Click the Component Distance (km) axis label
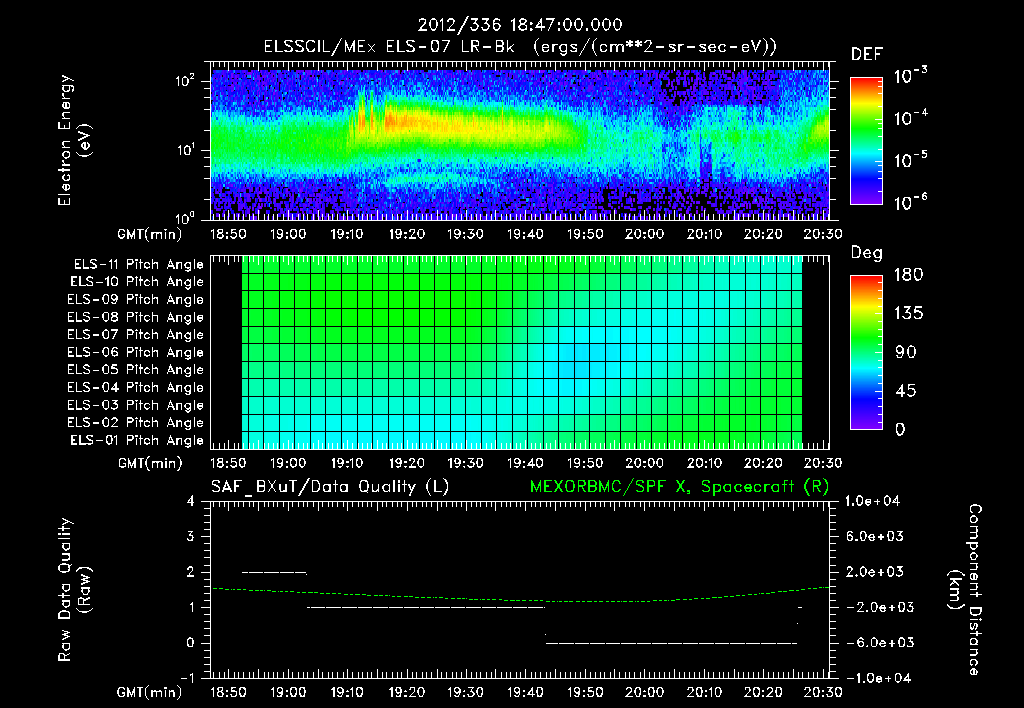Viewport: 1024px width, 708px height. pyautogui.click(x=965, y=590)
